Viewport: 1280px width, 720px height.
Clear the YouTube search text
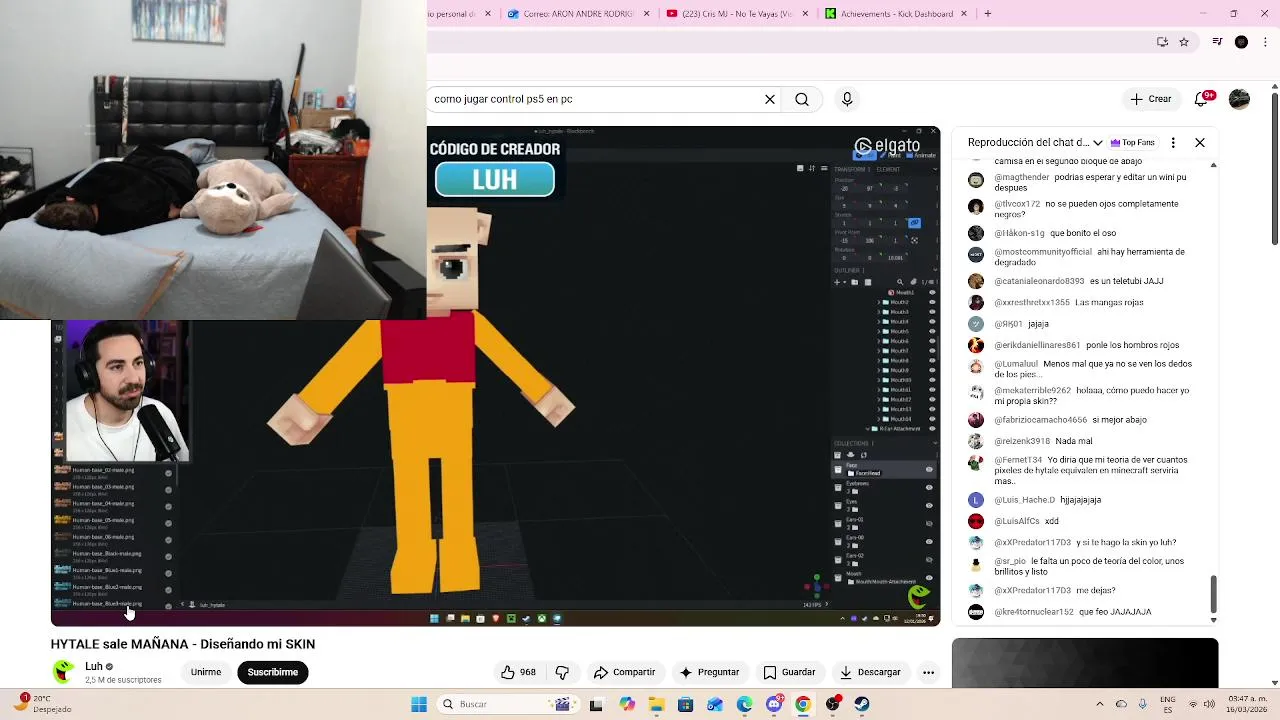coord(770,99)
